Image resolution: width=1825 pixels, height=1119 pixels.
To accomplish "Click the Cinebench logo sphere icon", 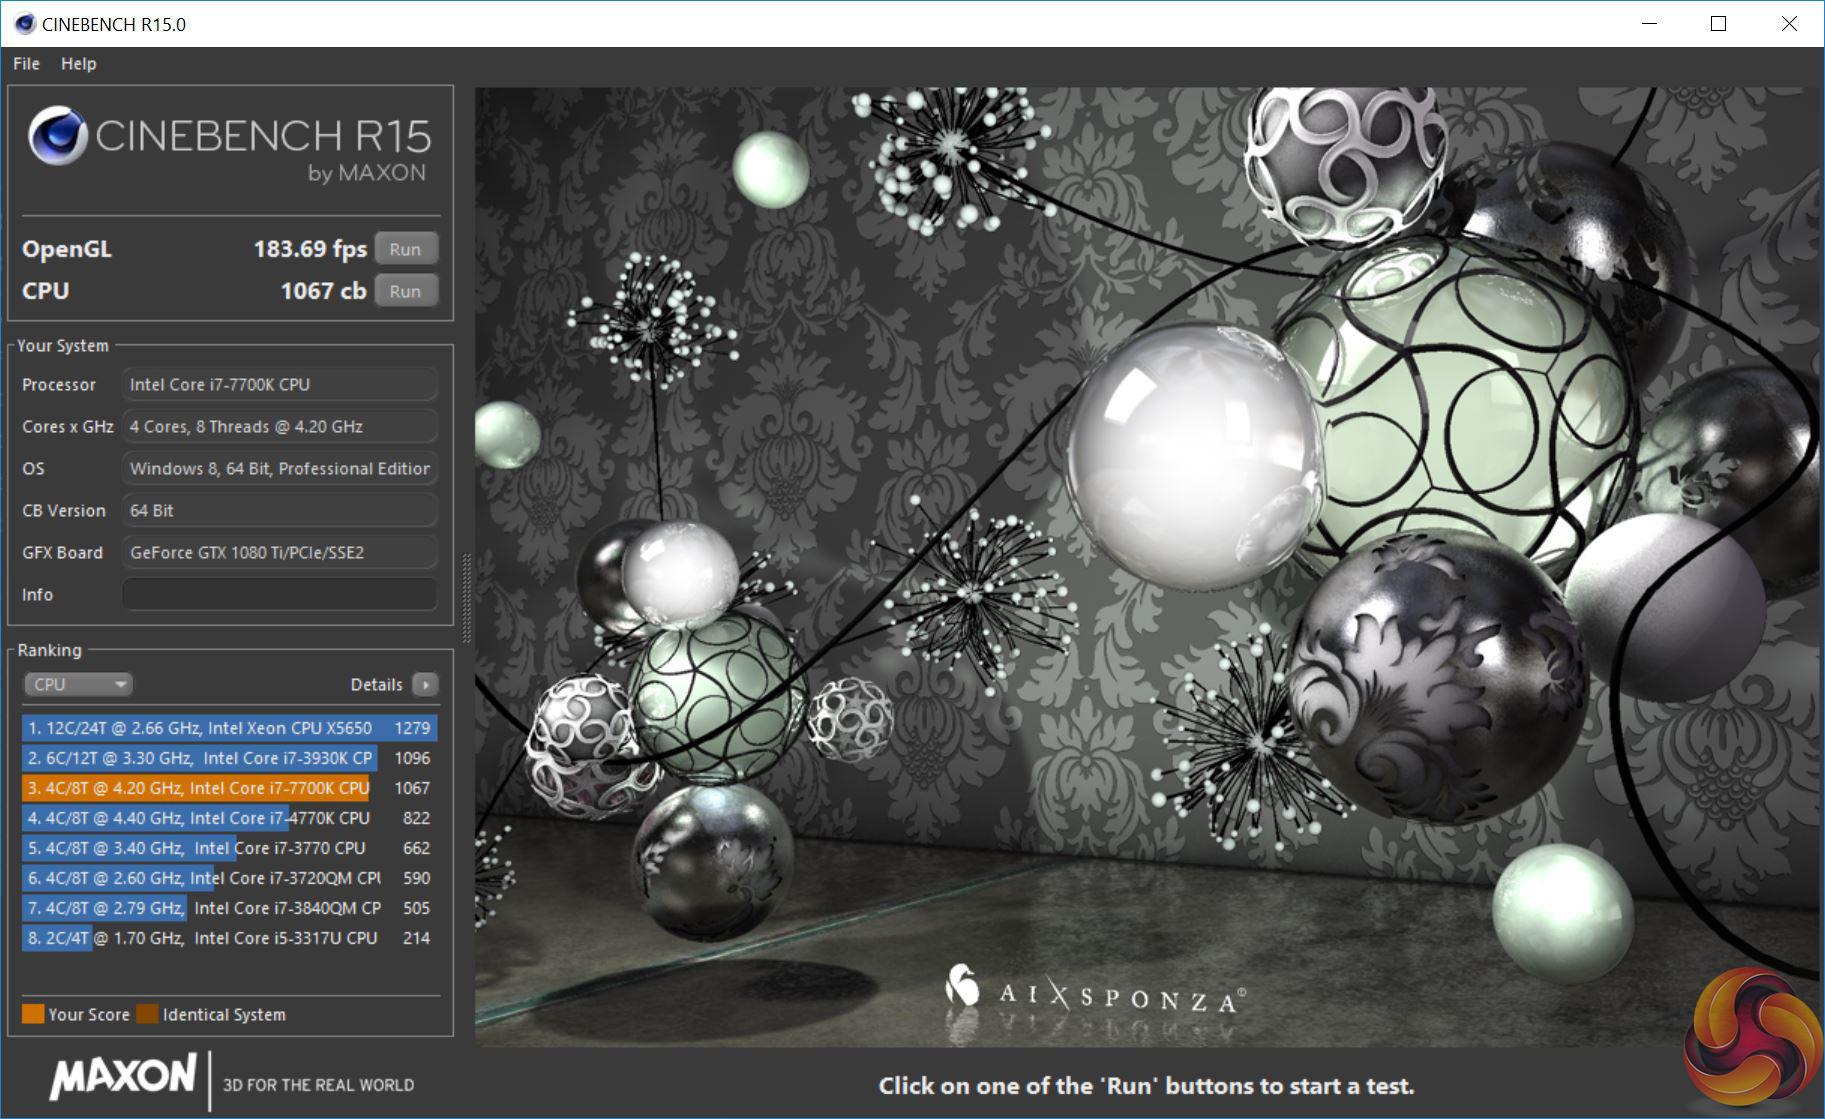I will pos(57,136).
